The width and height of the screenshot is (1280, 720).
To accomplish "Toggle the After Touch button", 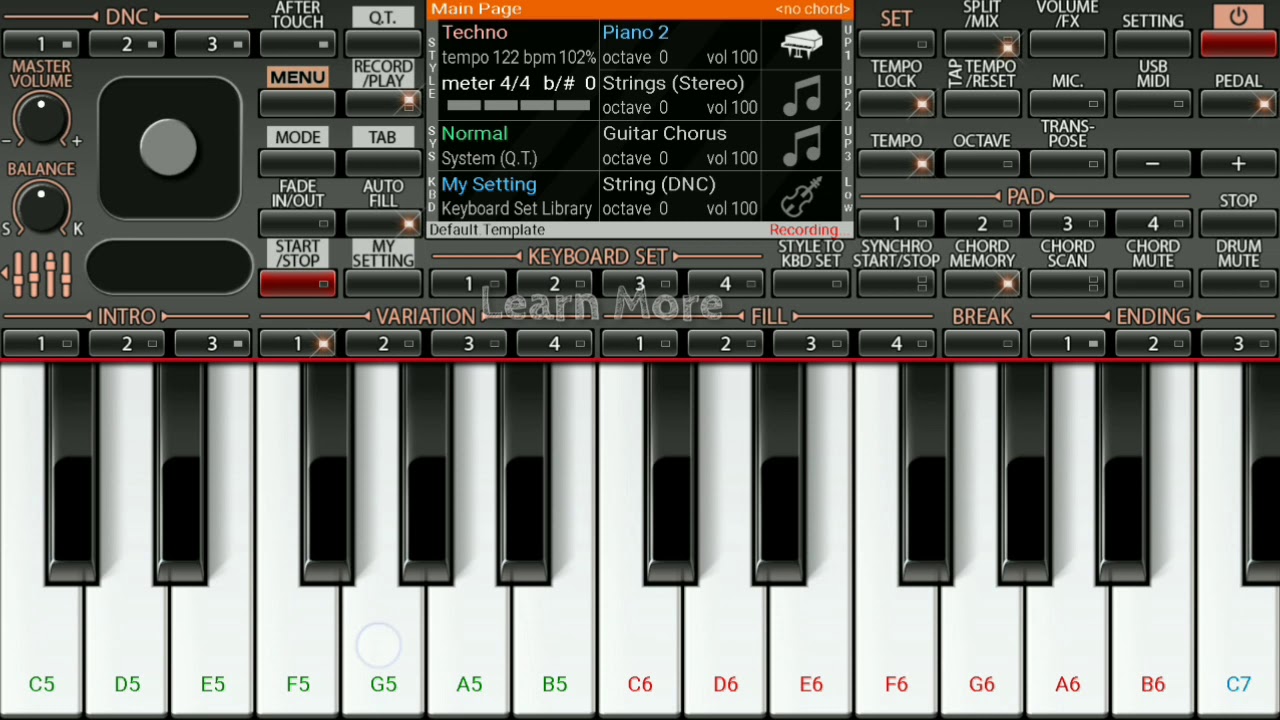I will pos(298,44).
